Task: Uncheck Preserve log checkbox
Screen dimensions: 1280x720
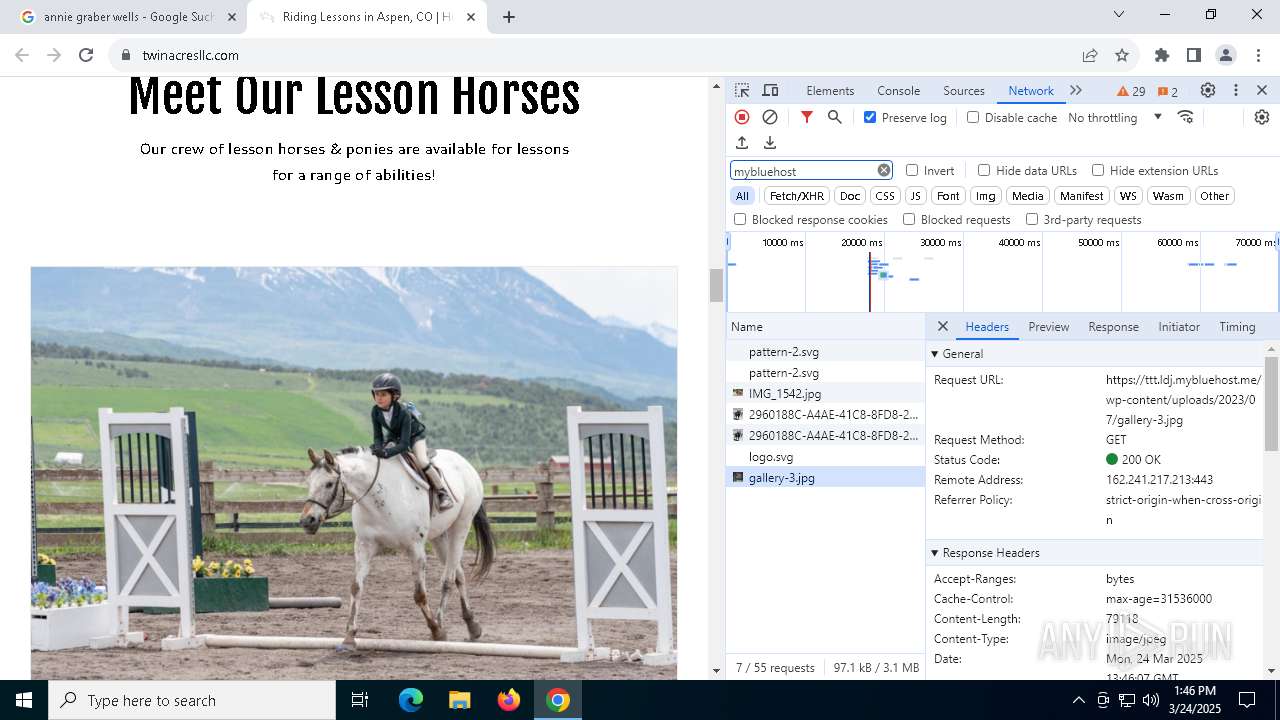Action: point(870,117)
